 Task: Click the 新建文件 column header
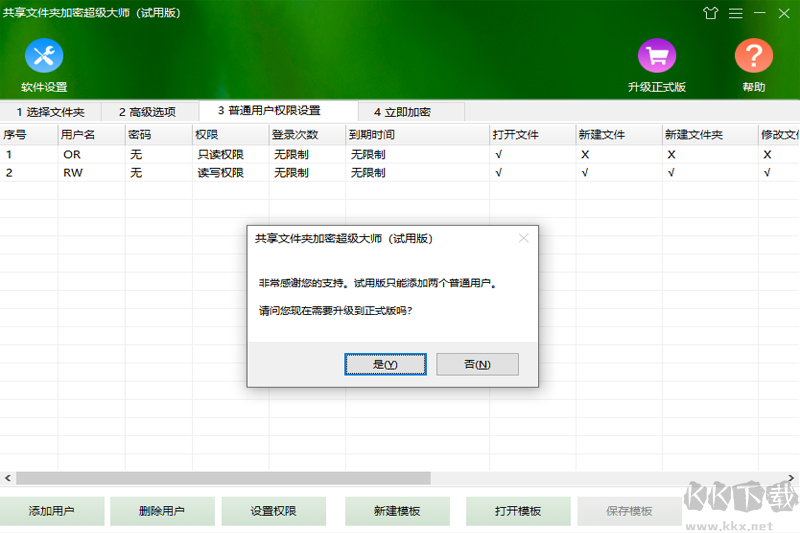coord(619,135)
